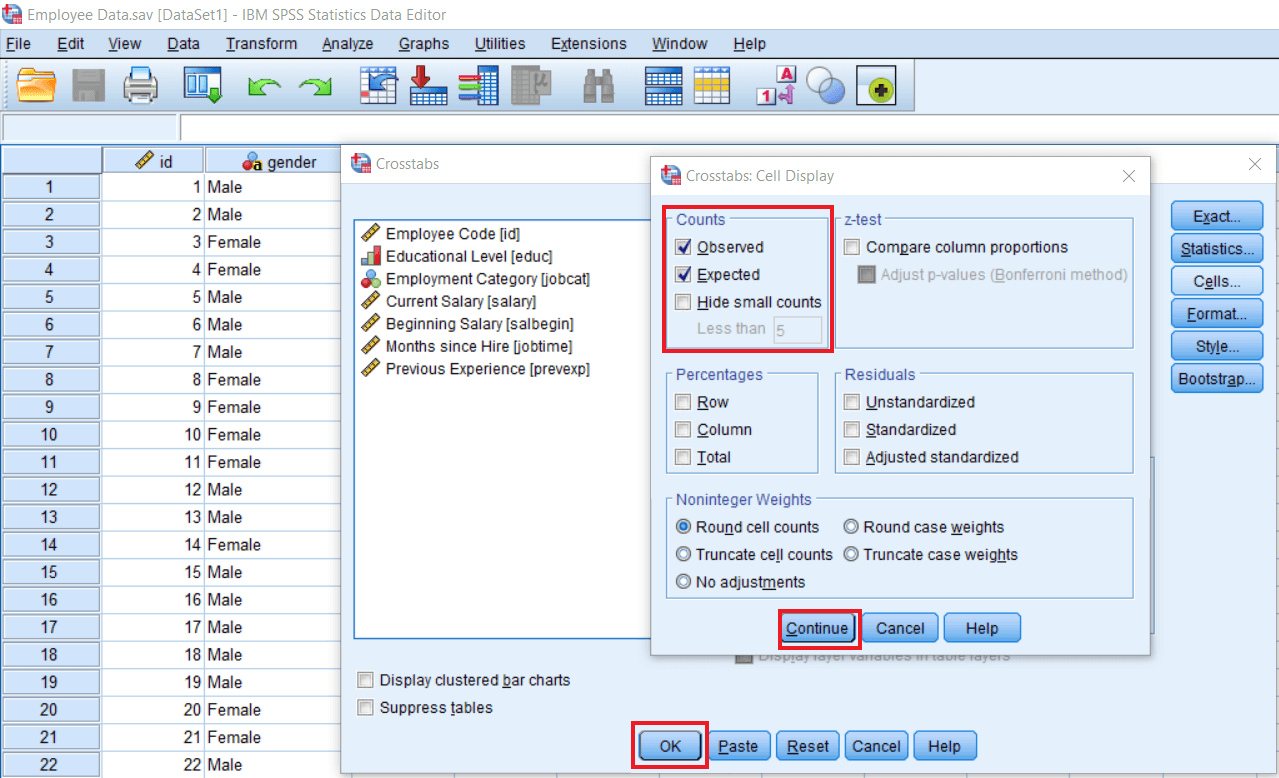Select Round cell counts radio button
1279x778 pixels.
pyautogui.click(x=684, y=527)
